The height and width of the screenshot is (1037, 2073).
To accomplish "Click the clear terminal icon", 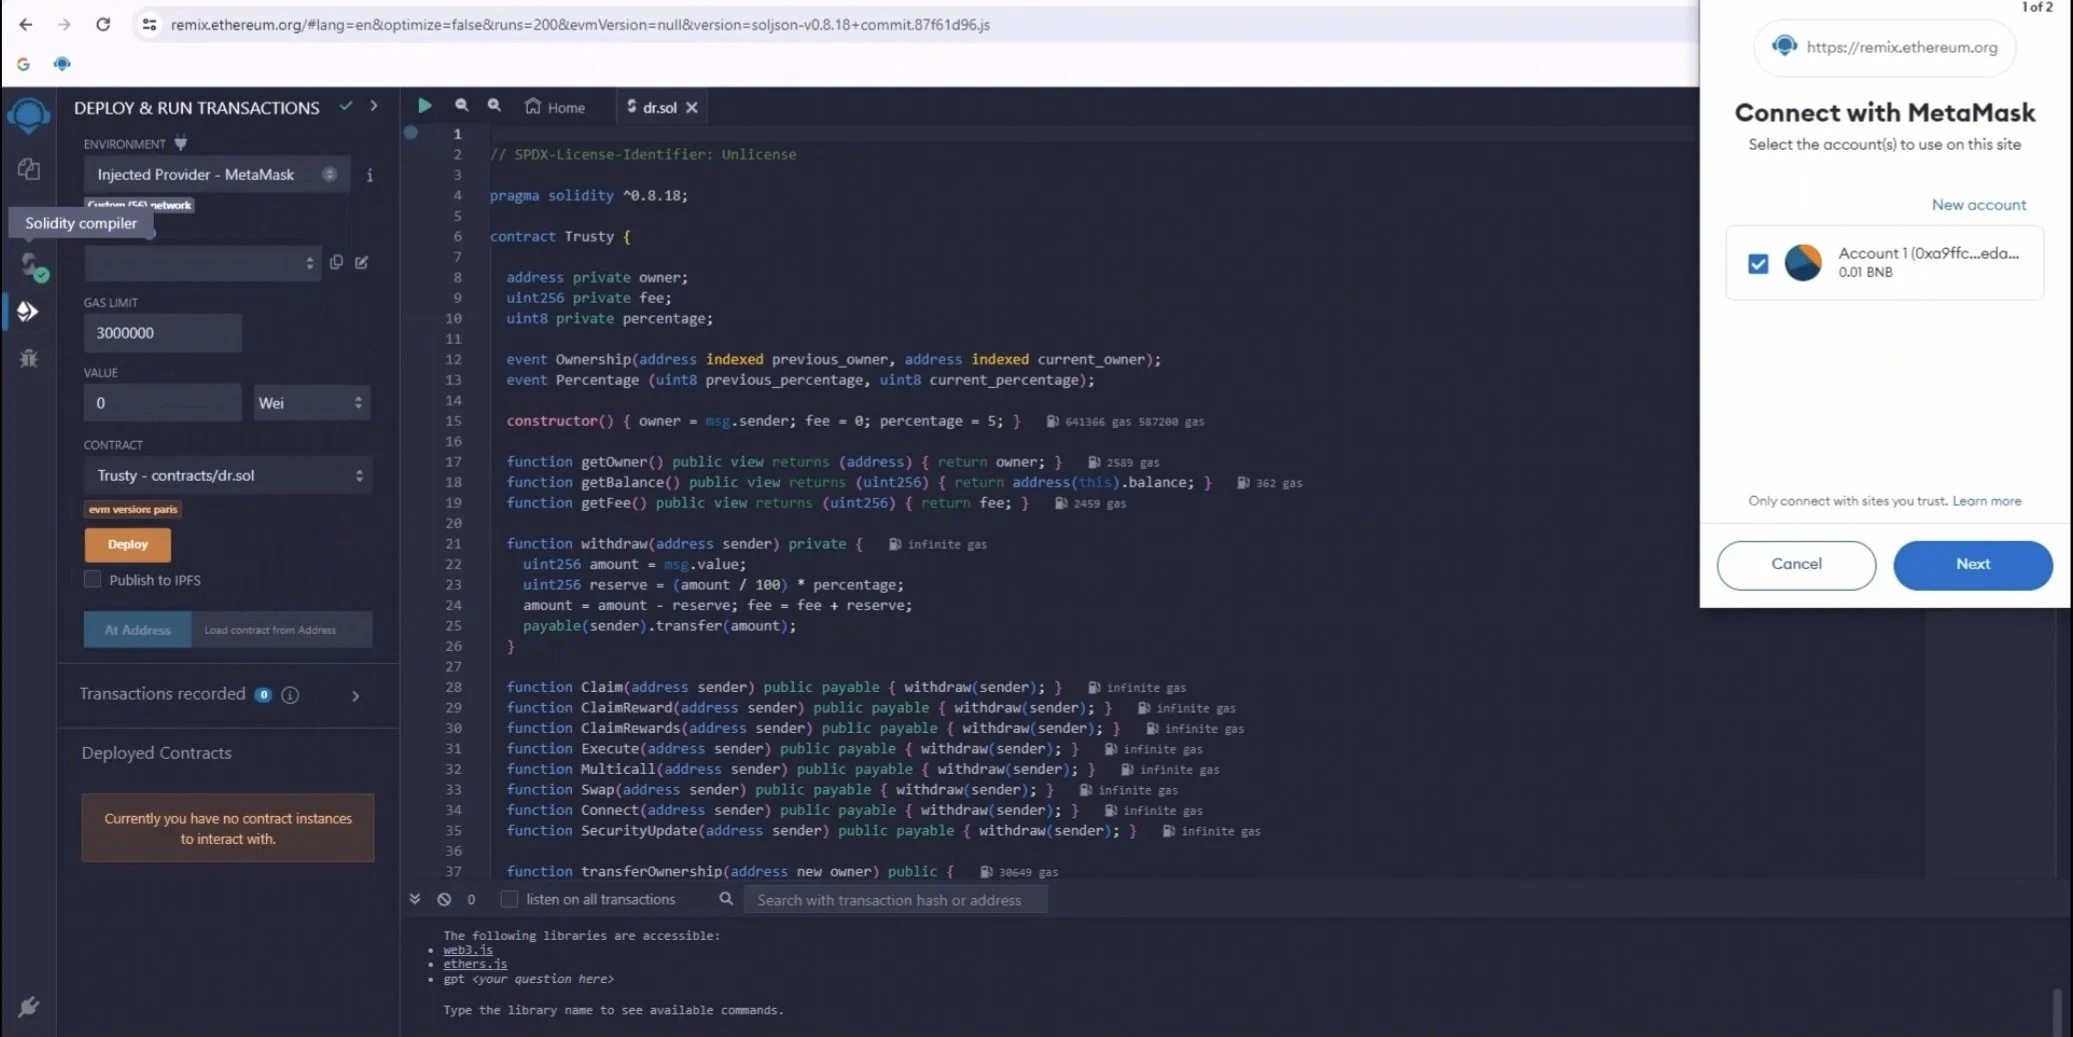I will click(444, 899).
